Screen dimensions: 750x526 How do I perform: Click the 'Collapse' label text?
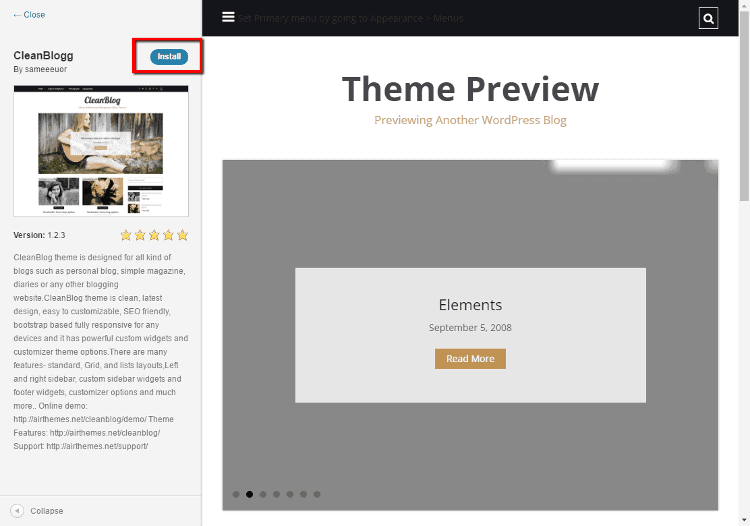[x=47, y=511]
